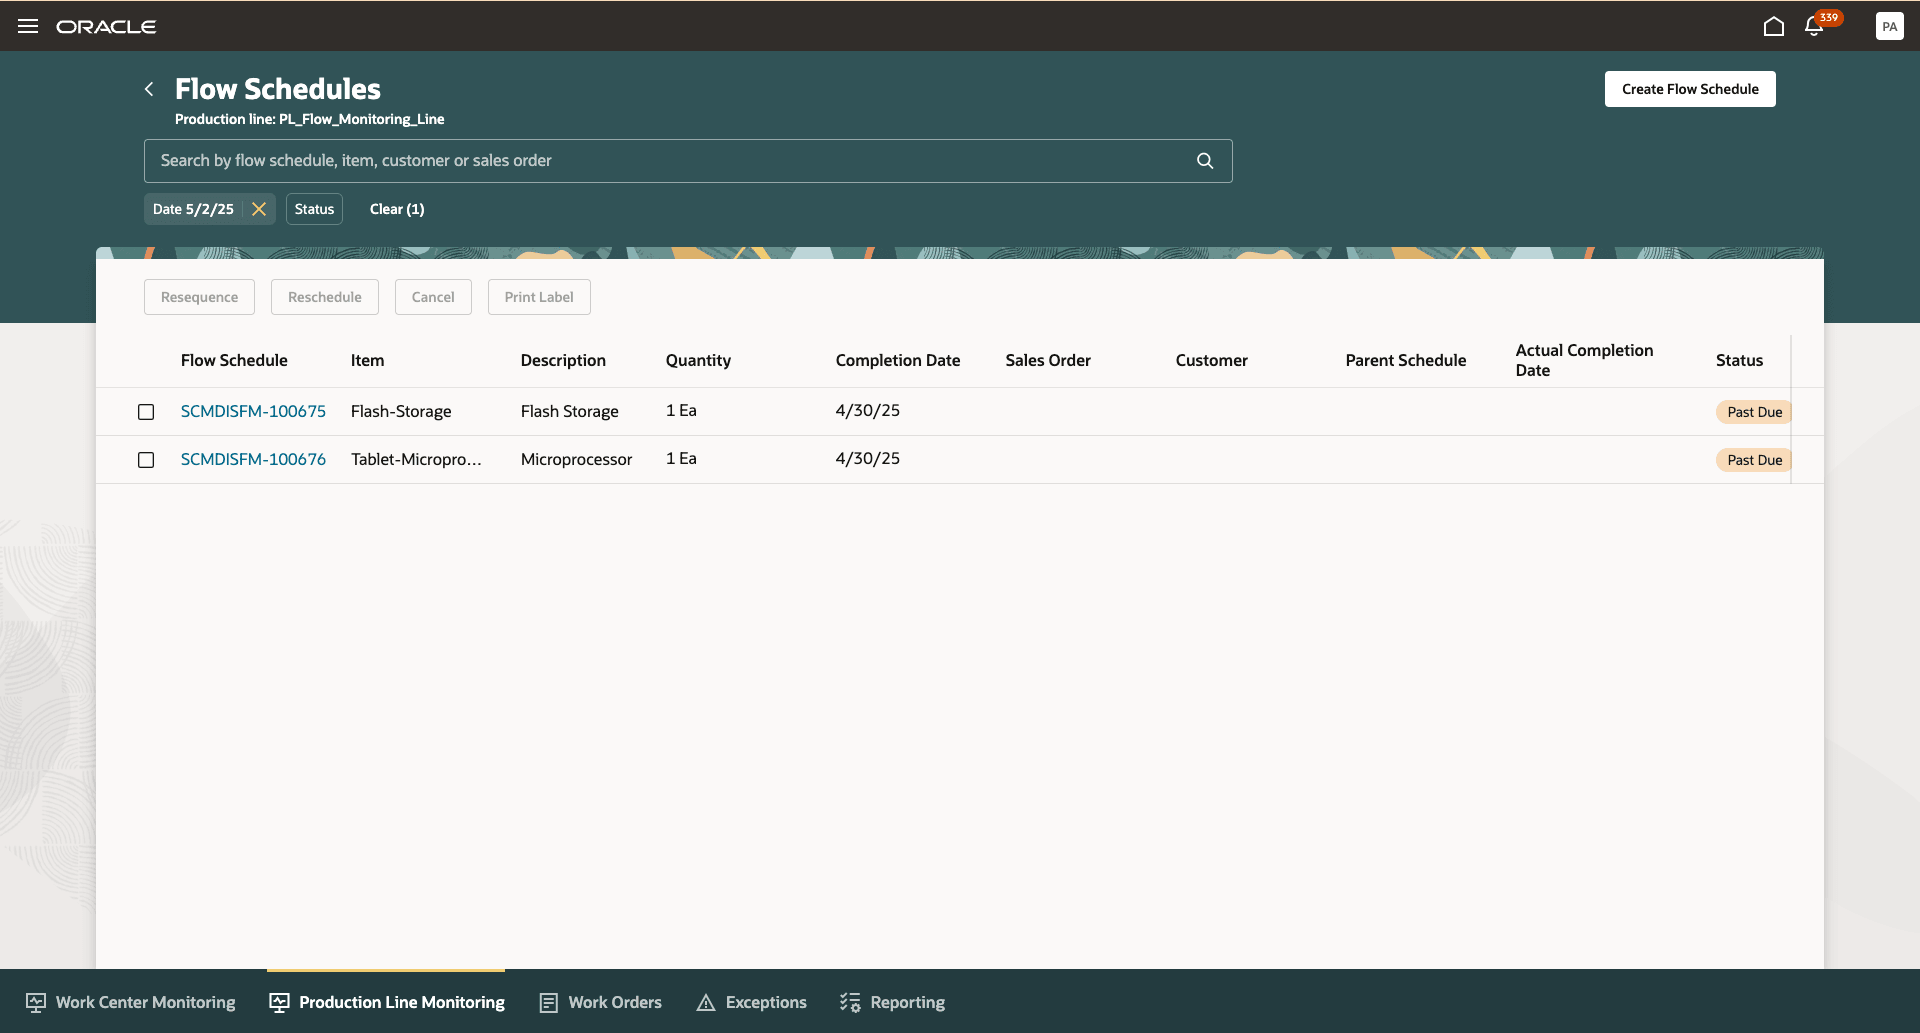Open flow schedule SCMDISFM-100676 link
Viewport: 1920px width, 1033px height.
pos(253,459)
